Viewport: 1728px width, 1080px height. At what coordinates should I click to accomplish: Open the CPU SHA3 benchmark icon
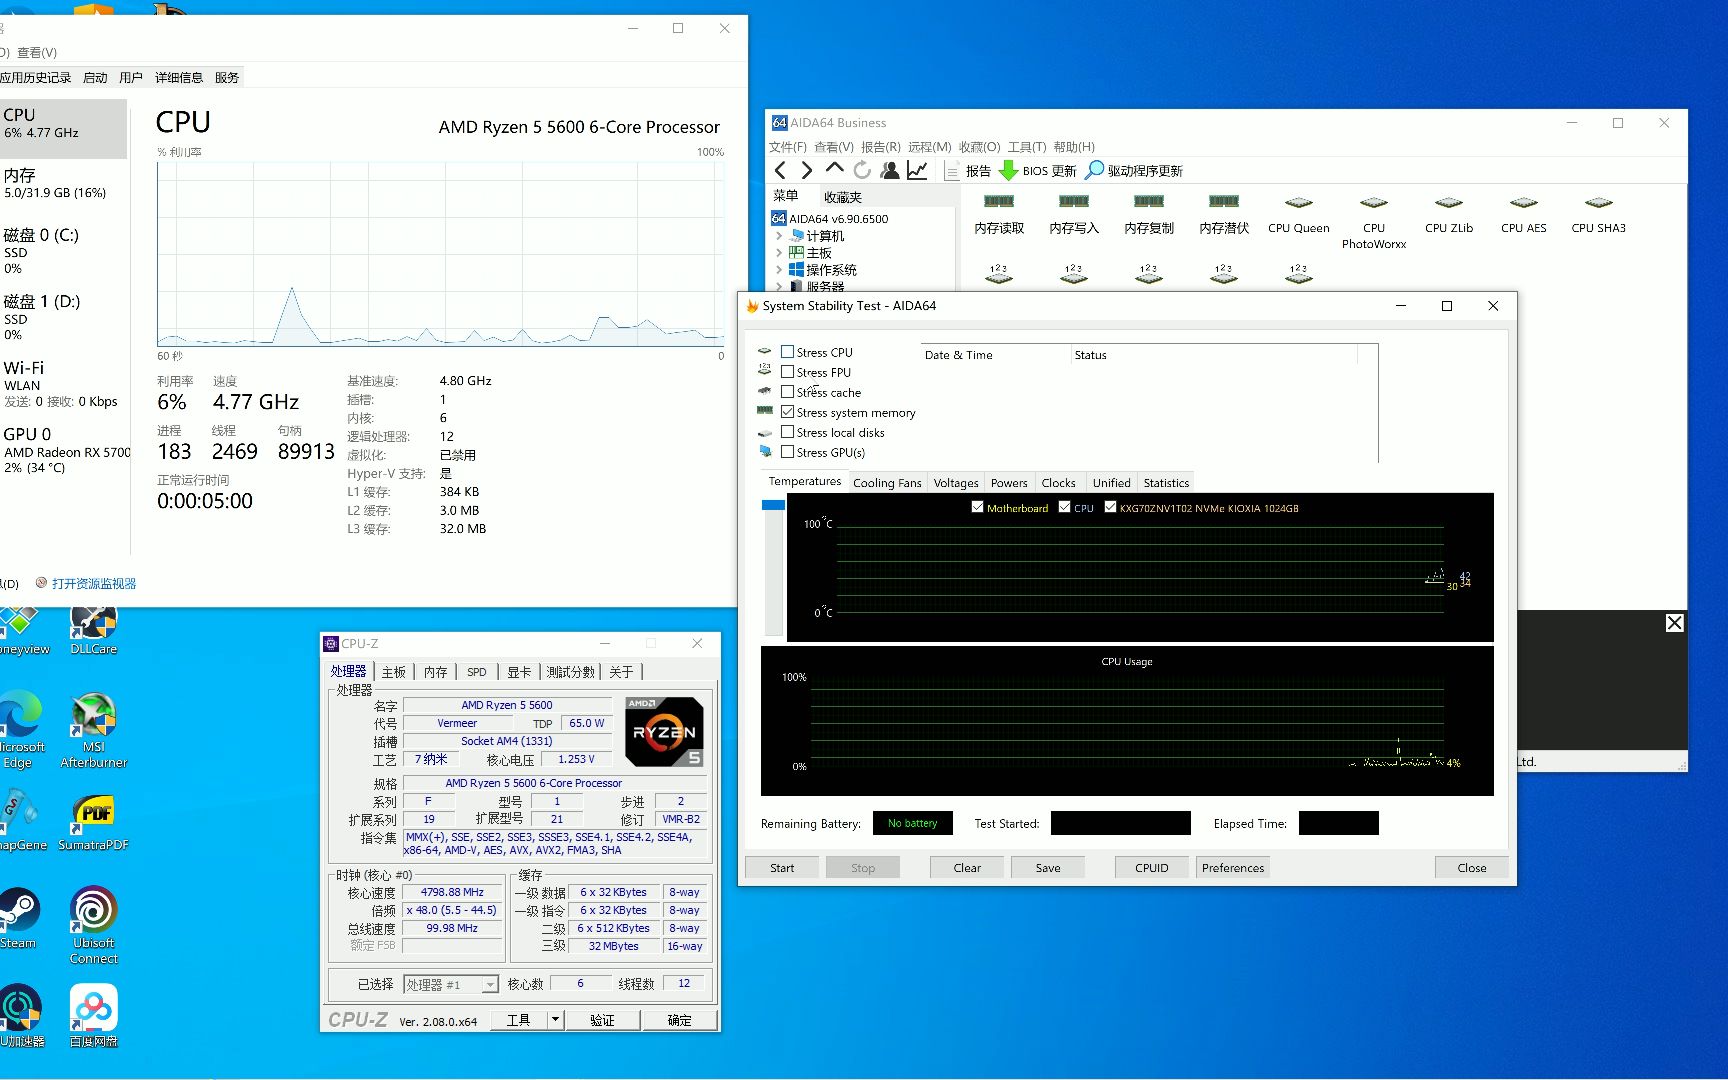[x=1599, y=214]
